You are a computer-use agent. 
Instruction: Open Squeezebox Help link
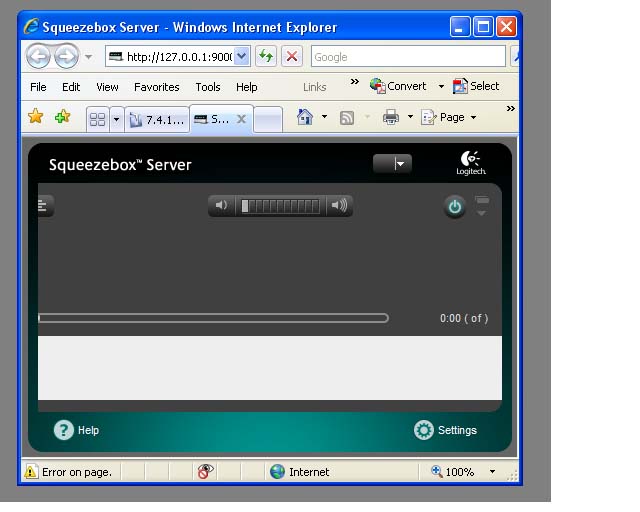click(x=76, y=430)
